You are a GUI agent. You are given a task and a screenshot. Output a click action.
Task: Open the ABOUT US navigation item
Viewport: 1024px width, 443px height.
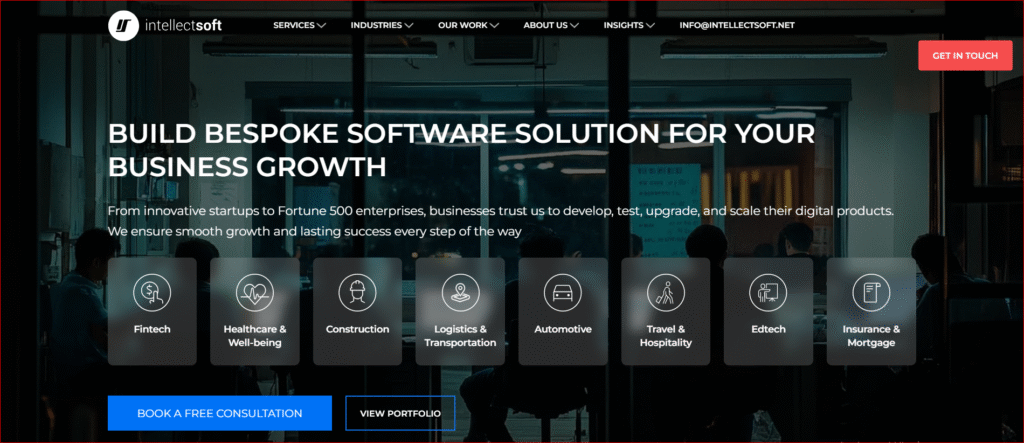point(545,25)
